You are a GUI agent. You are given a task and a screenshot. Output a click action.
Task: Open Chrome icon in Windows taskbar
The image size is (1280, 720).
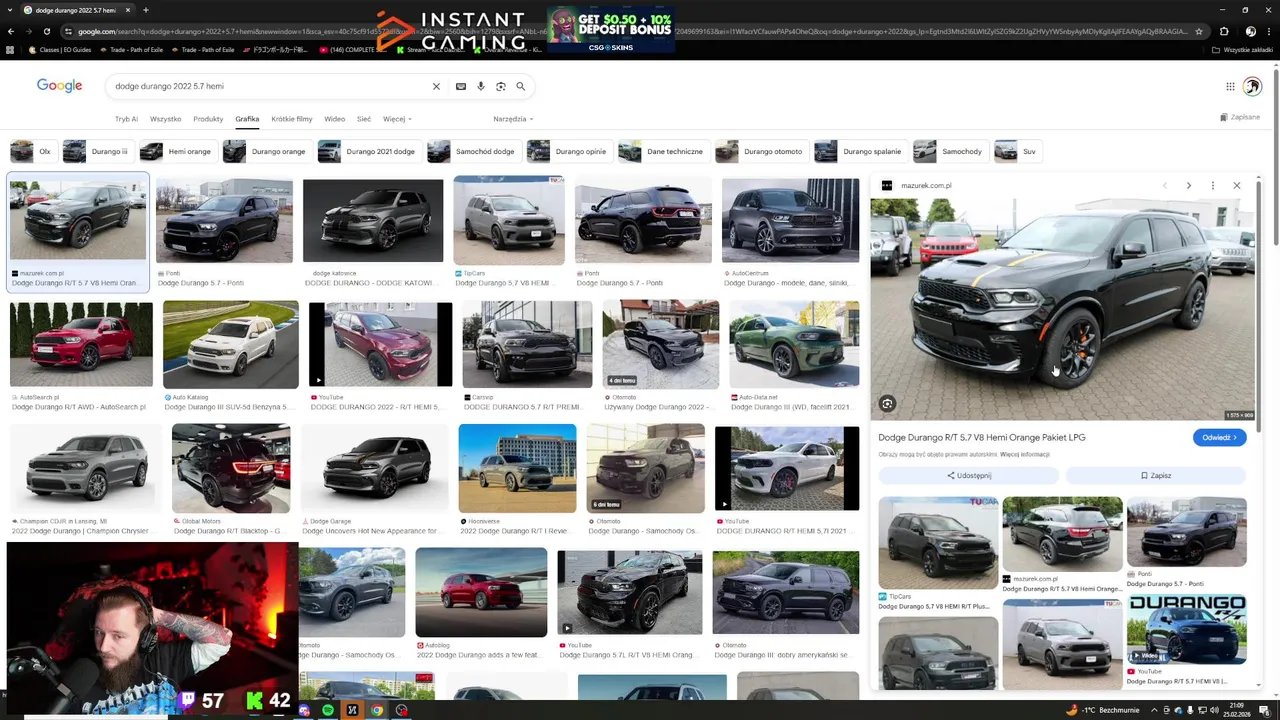(x=377, y=710)
